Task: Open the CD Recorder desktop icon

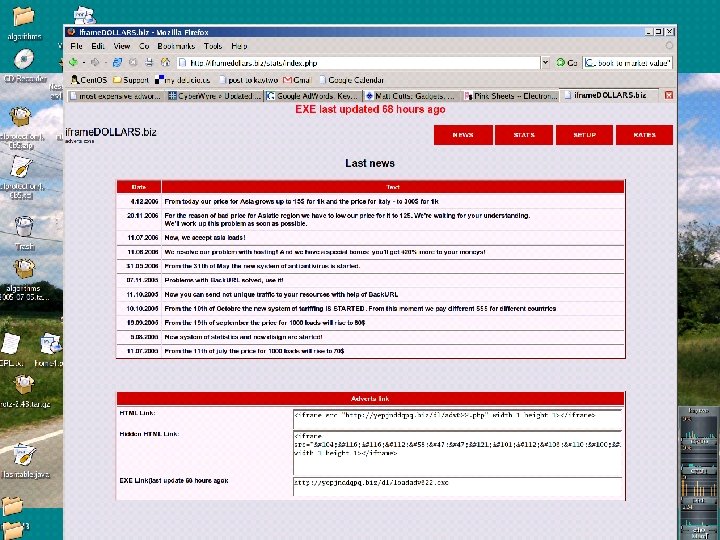Action: click(x=24, y=66)
